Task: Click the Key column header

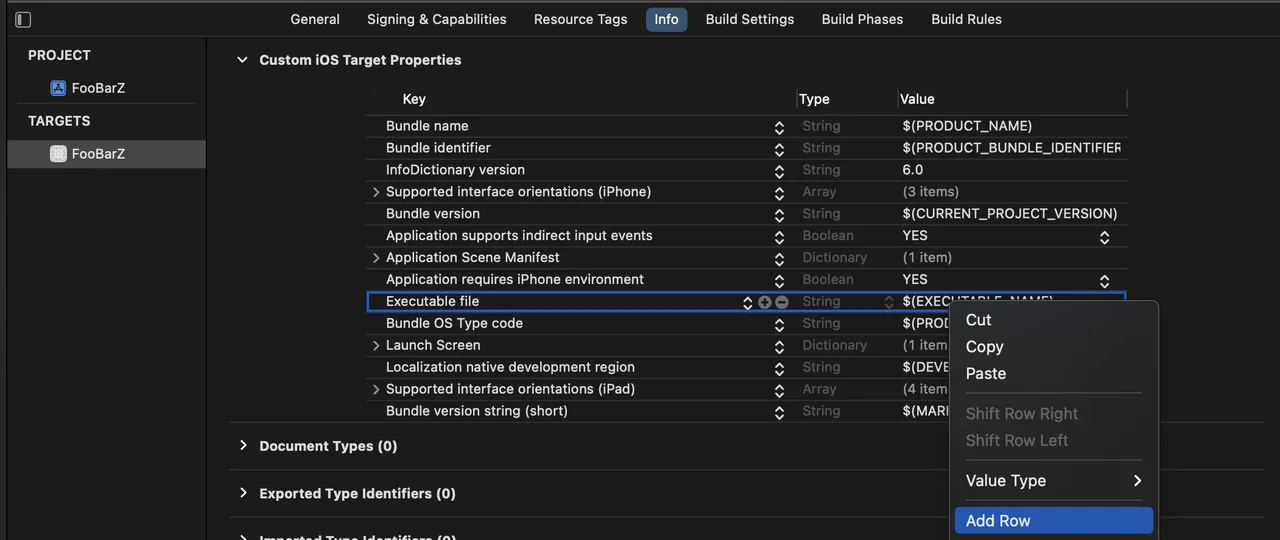Action: (x=414, y=99)
